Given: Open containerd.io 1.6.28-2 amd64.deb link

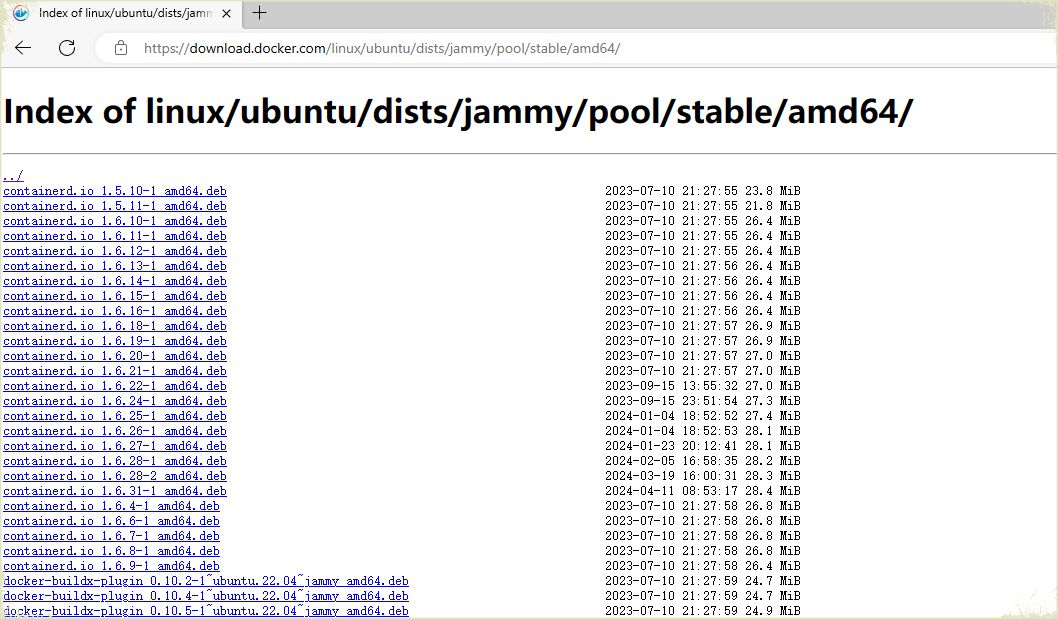Looking at the screenshot, I should coord(115,476).
